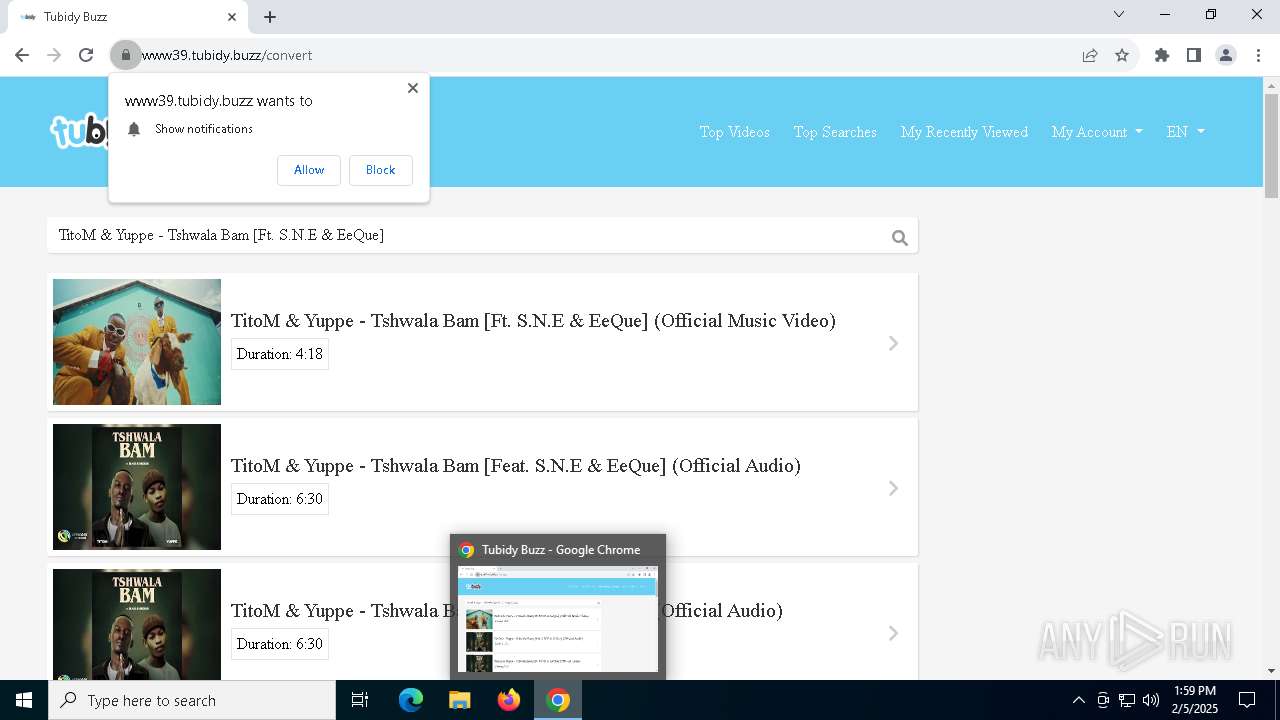
Task: View site information via lock icon
Action: coord(125,55)
